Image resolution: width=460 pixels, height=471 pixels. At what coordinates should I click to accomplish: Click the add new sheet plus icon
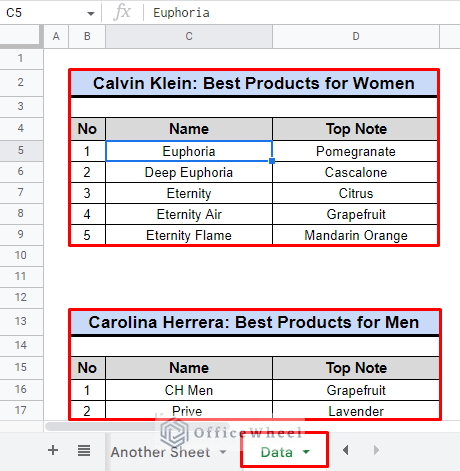click(53, 450)
